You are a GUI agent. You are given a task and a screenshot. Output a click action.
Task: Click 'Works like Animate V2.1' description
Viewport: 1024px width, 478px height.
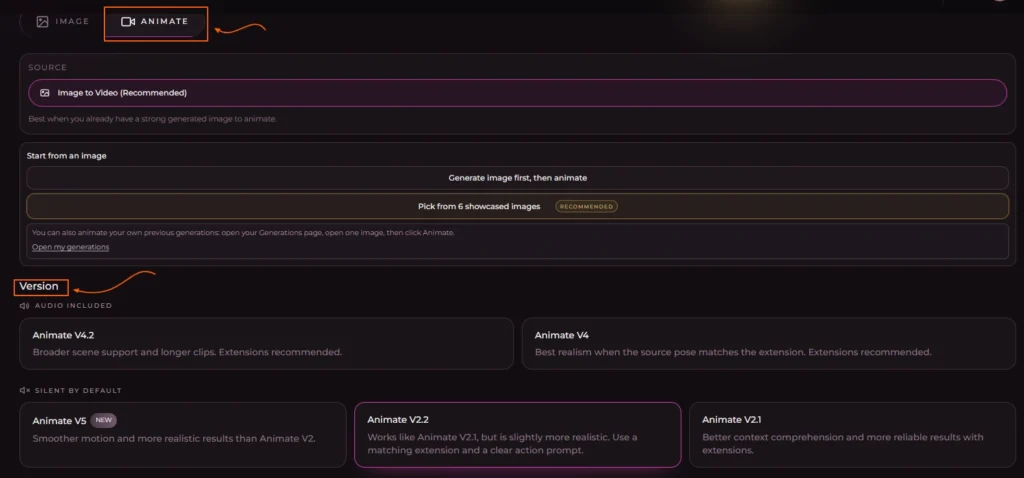(x=502, y=443)
